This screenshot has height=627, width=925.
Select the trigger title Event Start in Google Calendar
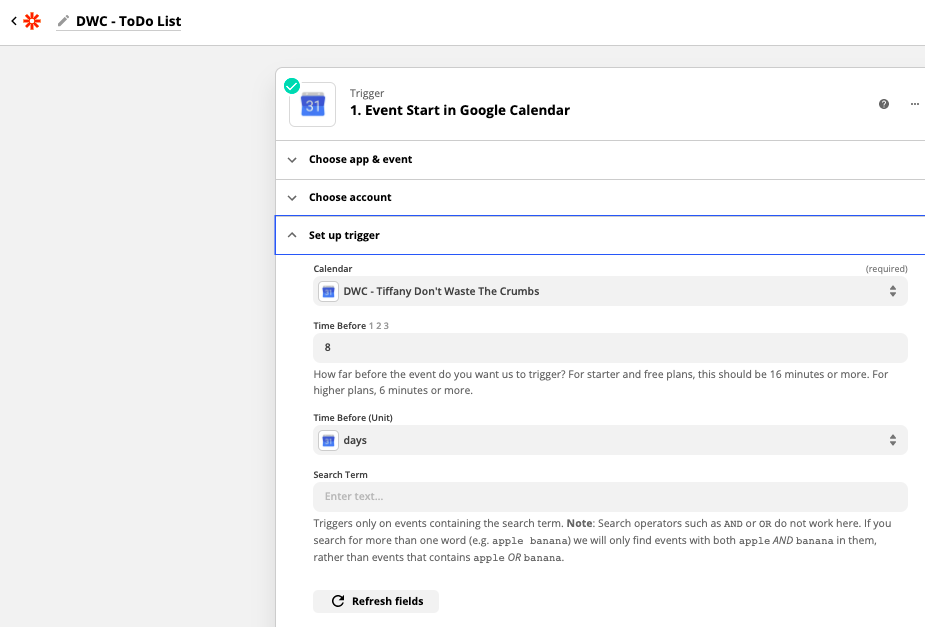[460, 110]
